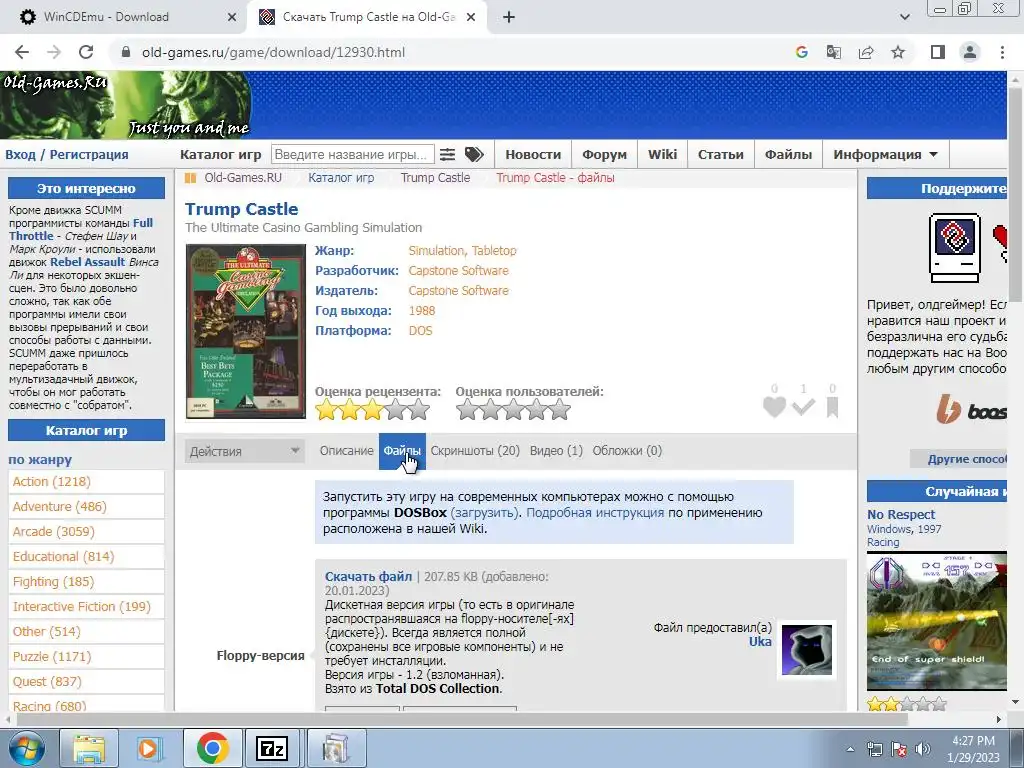Open the Windows Start button
Screen dimensions: 1024x768
[x=26, y=748]
